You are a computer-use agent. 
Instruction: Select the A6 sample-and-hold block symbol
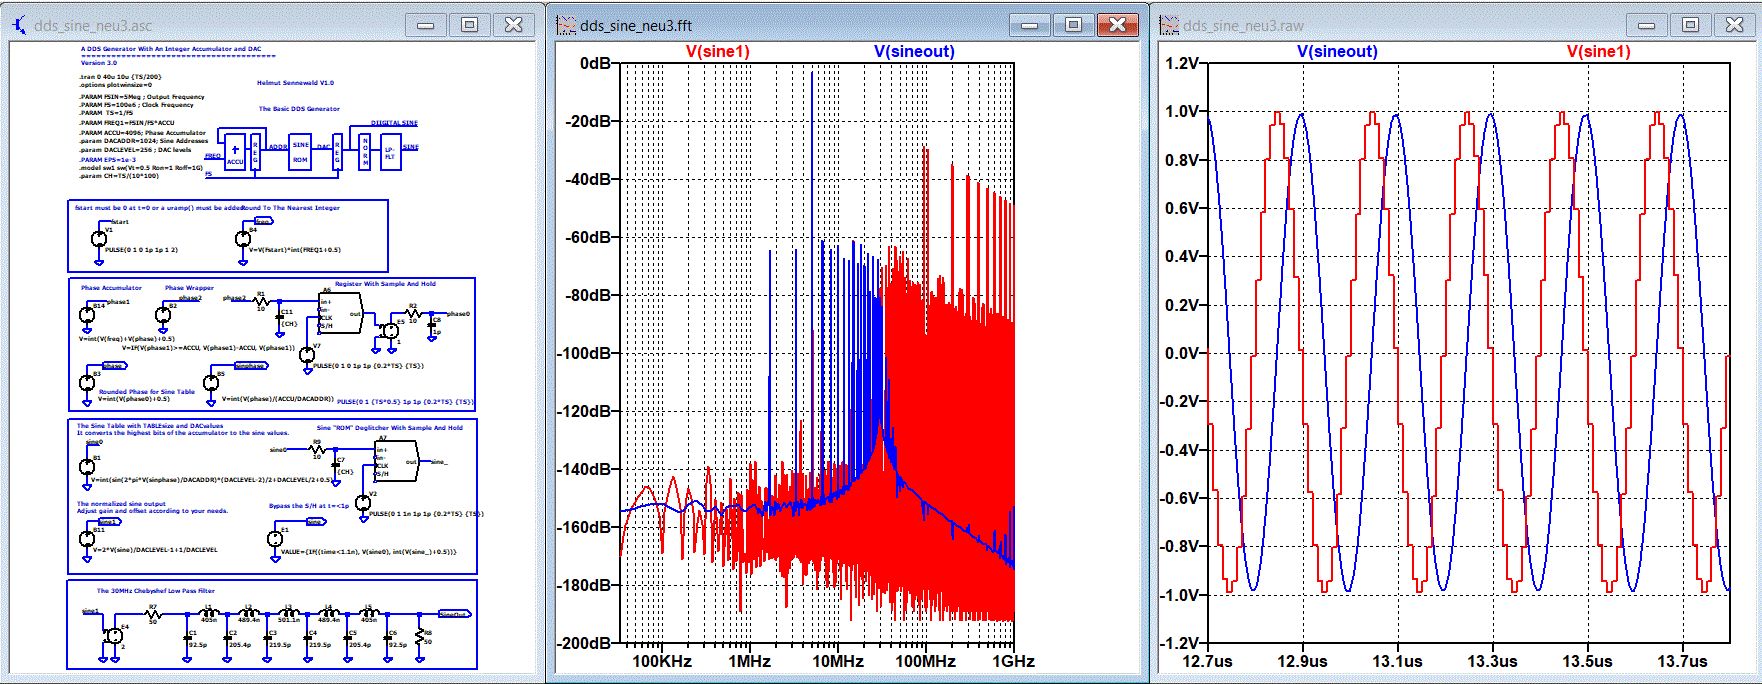[339, 313]
